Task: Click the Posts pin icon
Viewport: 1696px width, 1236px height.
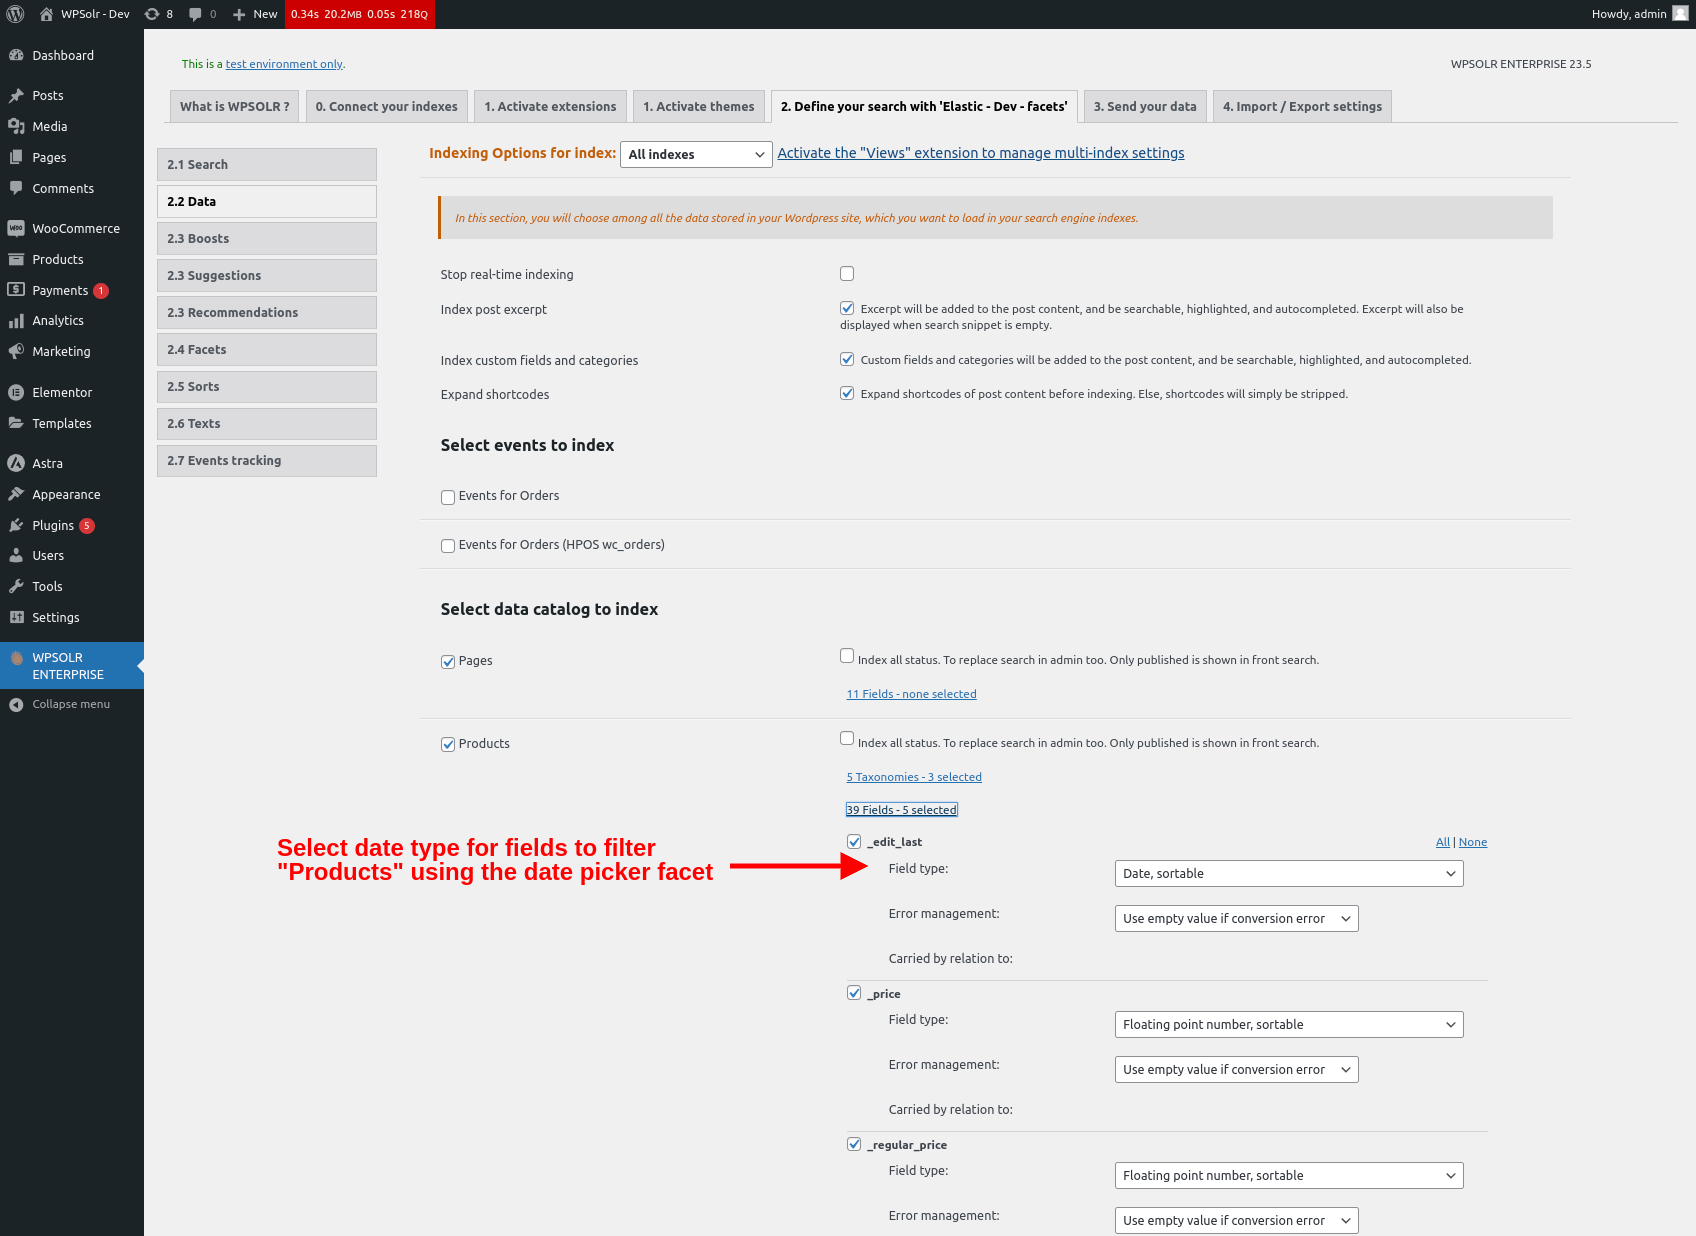Action: pyautogui.click(x=16, y=95)
